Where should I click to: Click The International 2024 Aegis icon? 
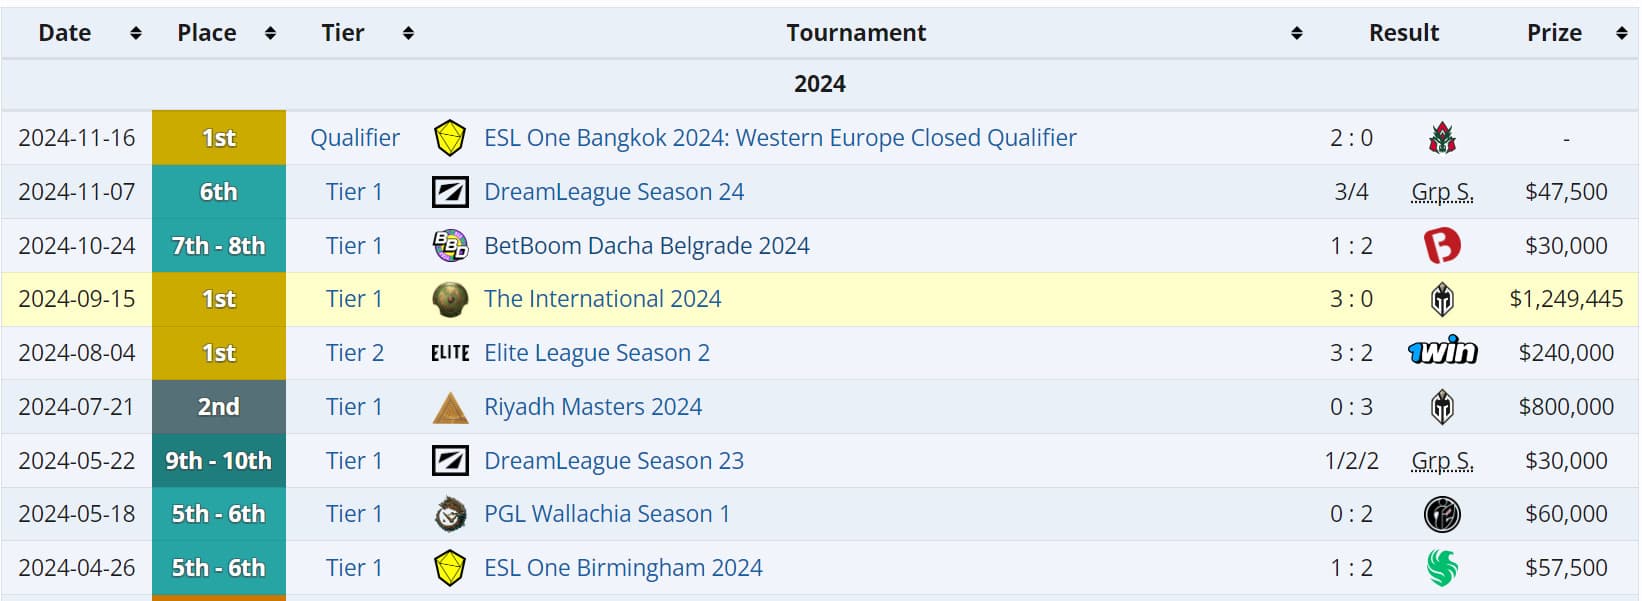pos(450,300)
